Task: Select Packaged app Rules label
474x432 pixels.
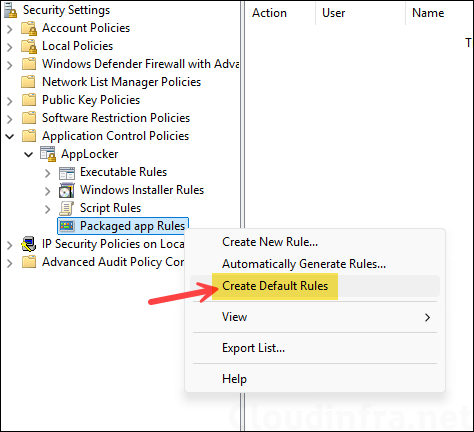Action: click(x=132, y=226)
